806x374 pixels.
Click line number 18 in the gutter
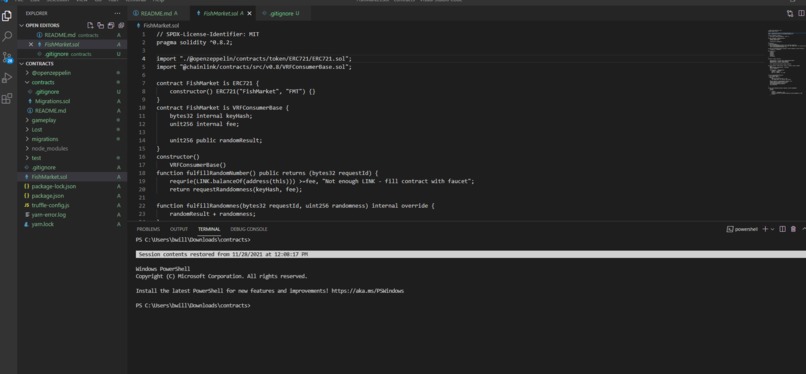coord(143,173)
